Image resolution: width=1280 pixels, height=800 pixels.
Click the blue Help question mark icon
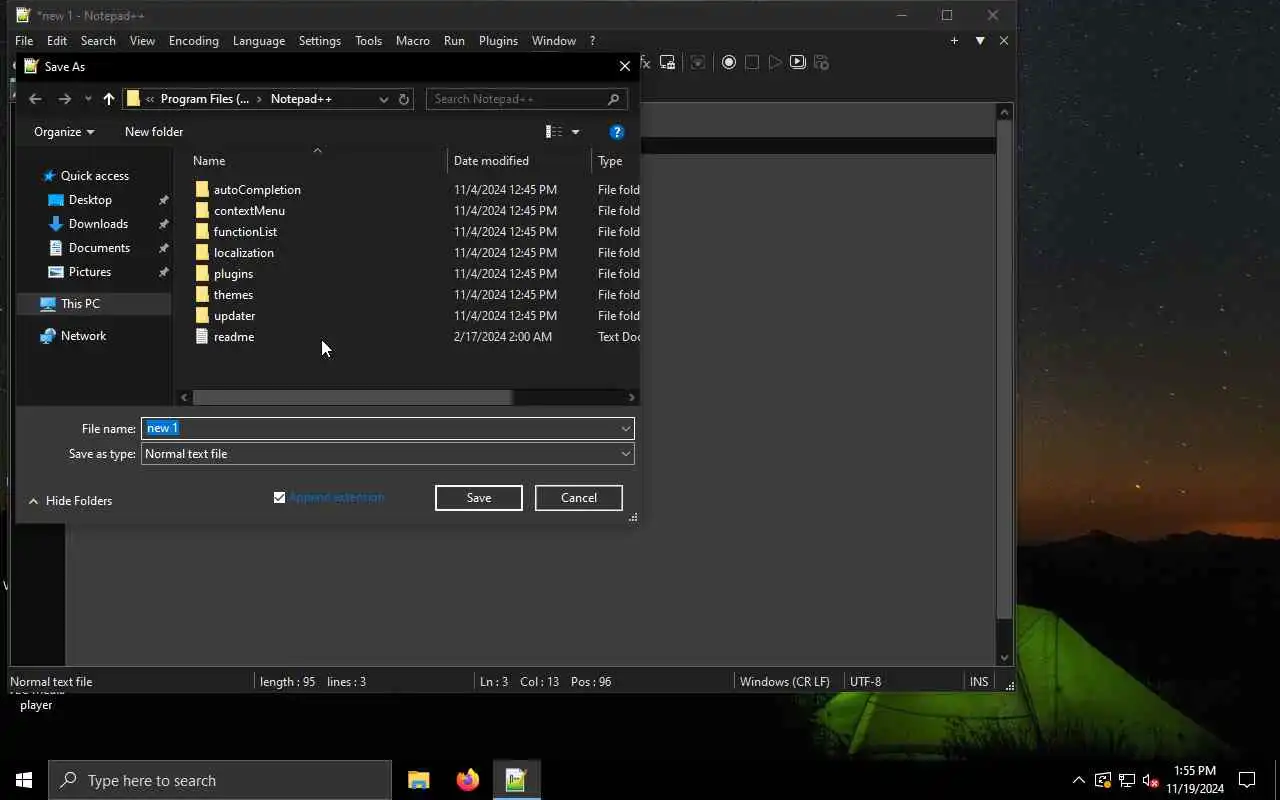pos(617,132)
